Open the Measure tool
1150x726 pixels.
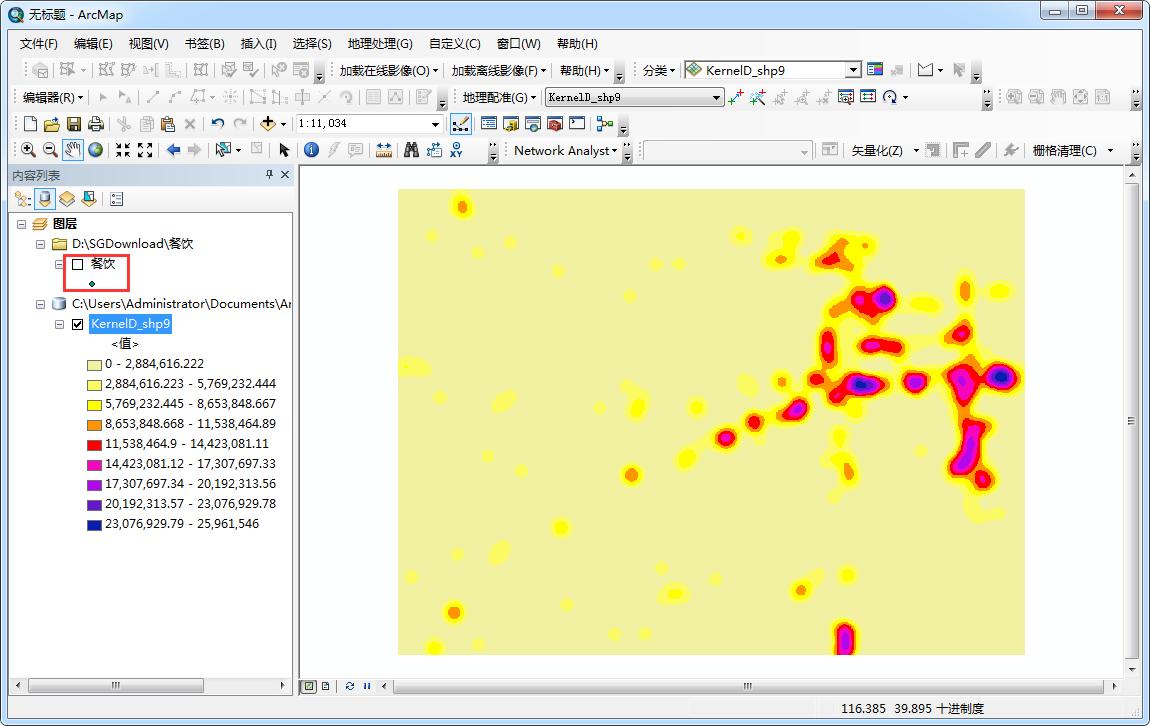[386, 149]
